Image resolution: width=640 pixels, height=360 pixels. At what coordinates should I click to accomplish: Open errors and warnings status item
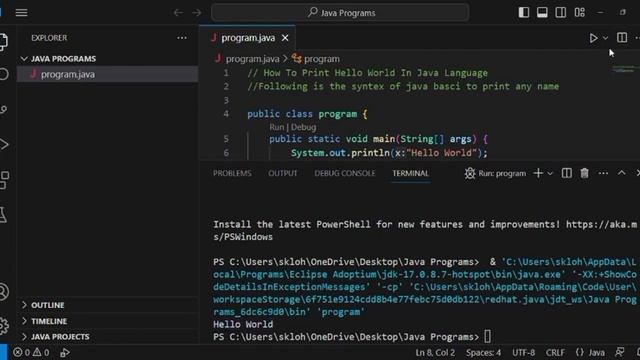pos(31,352)
